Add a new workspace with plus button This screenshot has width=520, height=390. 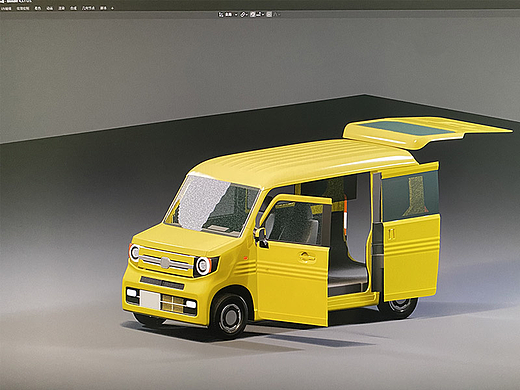(112, 8)
